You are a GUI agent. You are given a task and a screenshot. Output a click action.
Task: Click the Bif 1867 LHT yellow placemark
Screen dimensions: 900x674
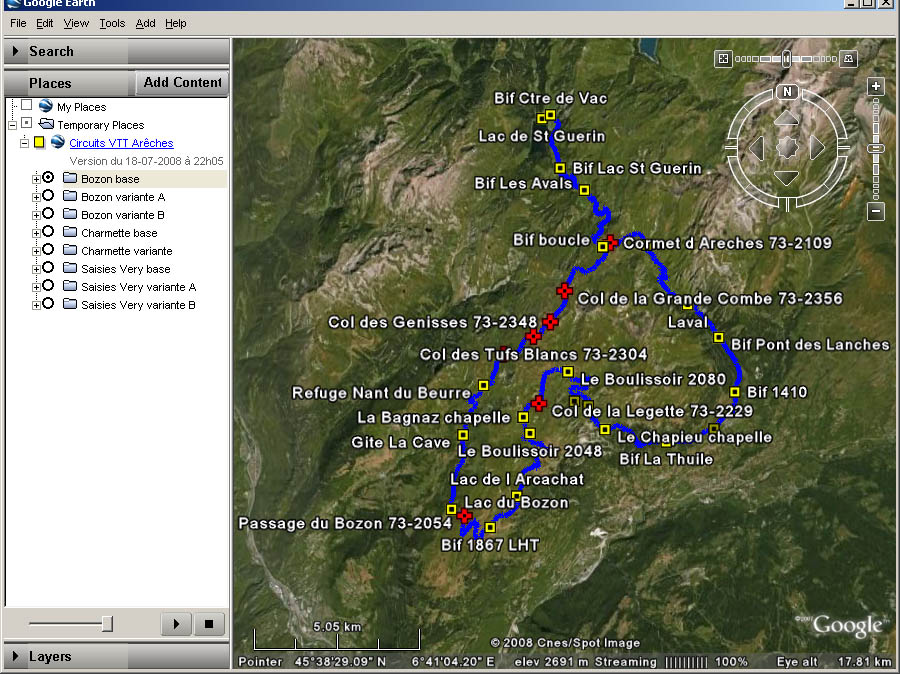tap(490, 527)
